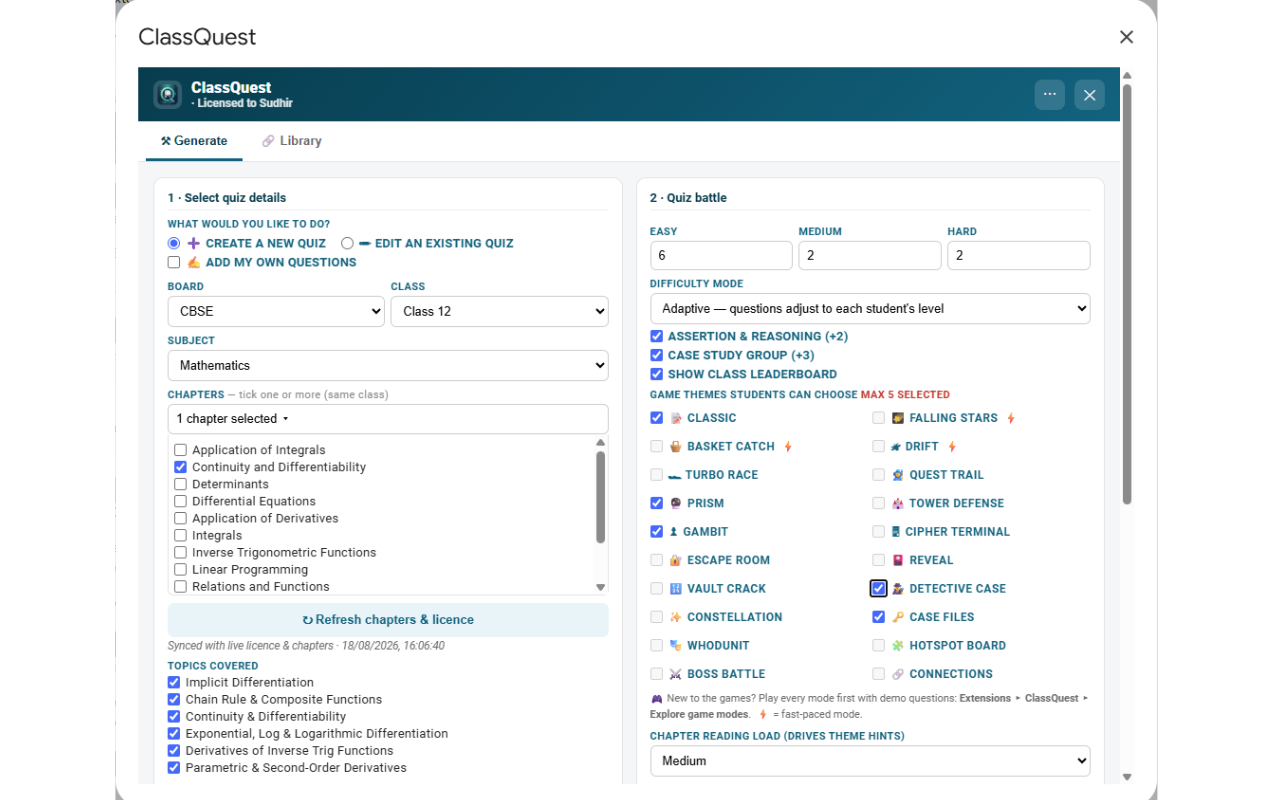Click the Vault Crack theme icon

tap(676, 589)
